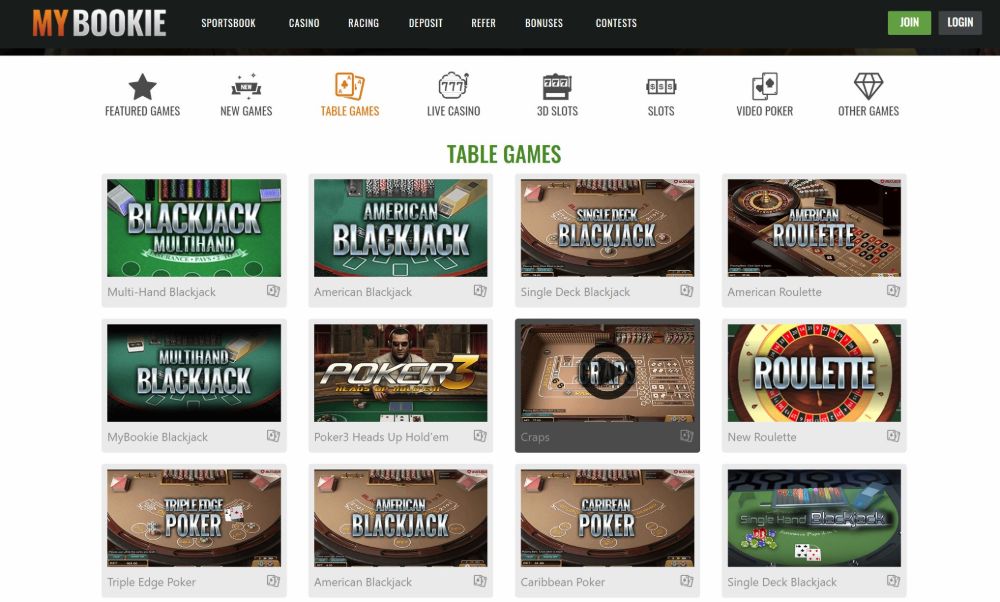Open the Sportsbook menu item
This screenshot has height=602, width=1000.
[228, 23]
